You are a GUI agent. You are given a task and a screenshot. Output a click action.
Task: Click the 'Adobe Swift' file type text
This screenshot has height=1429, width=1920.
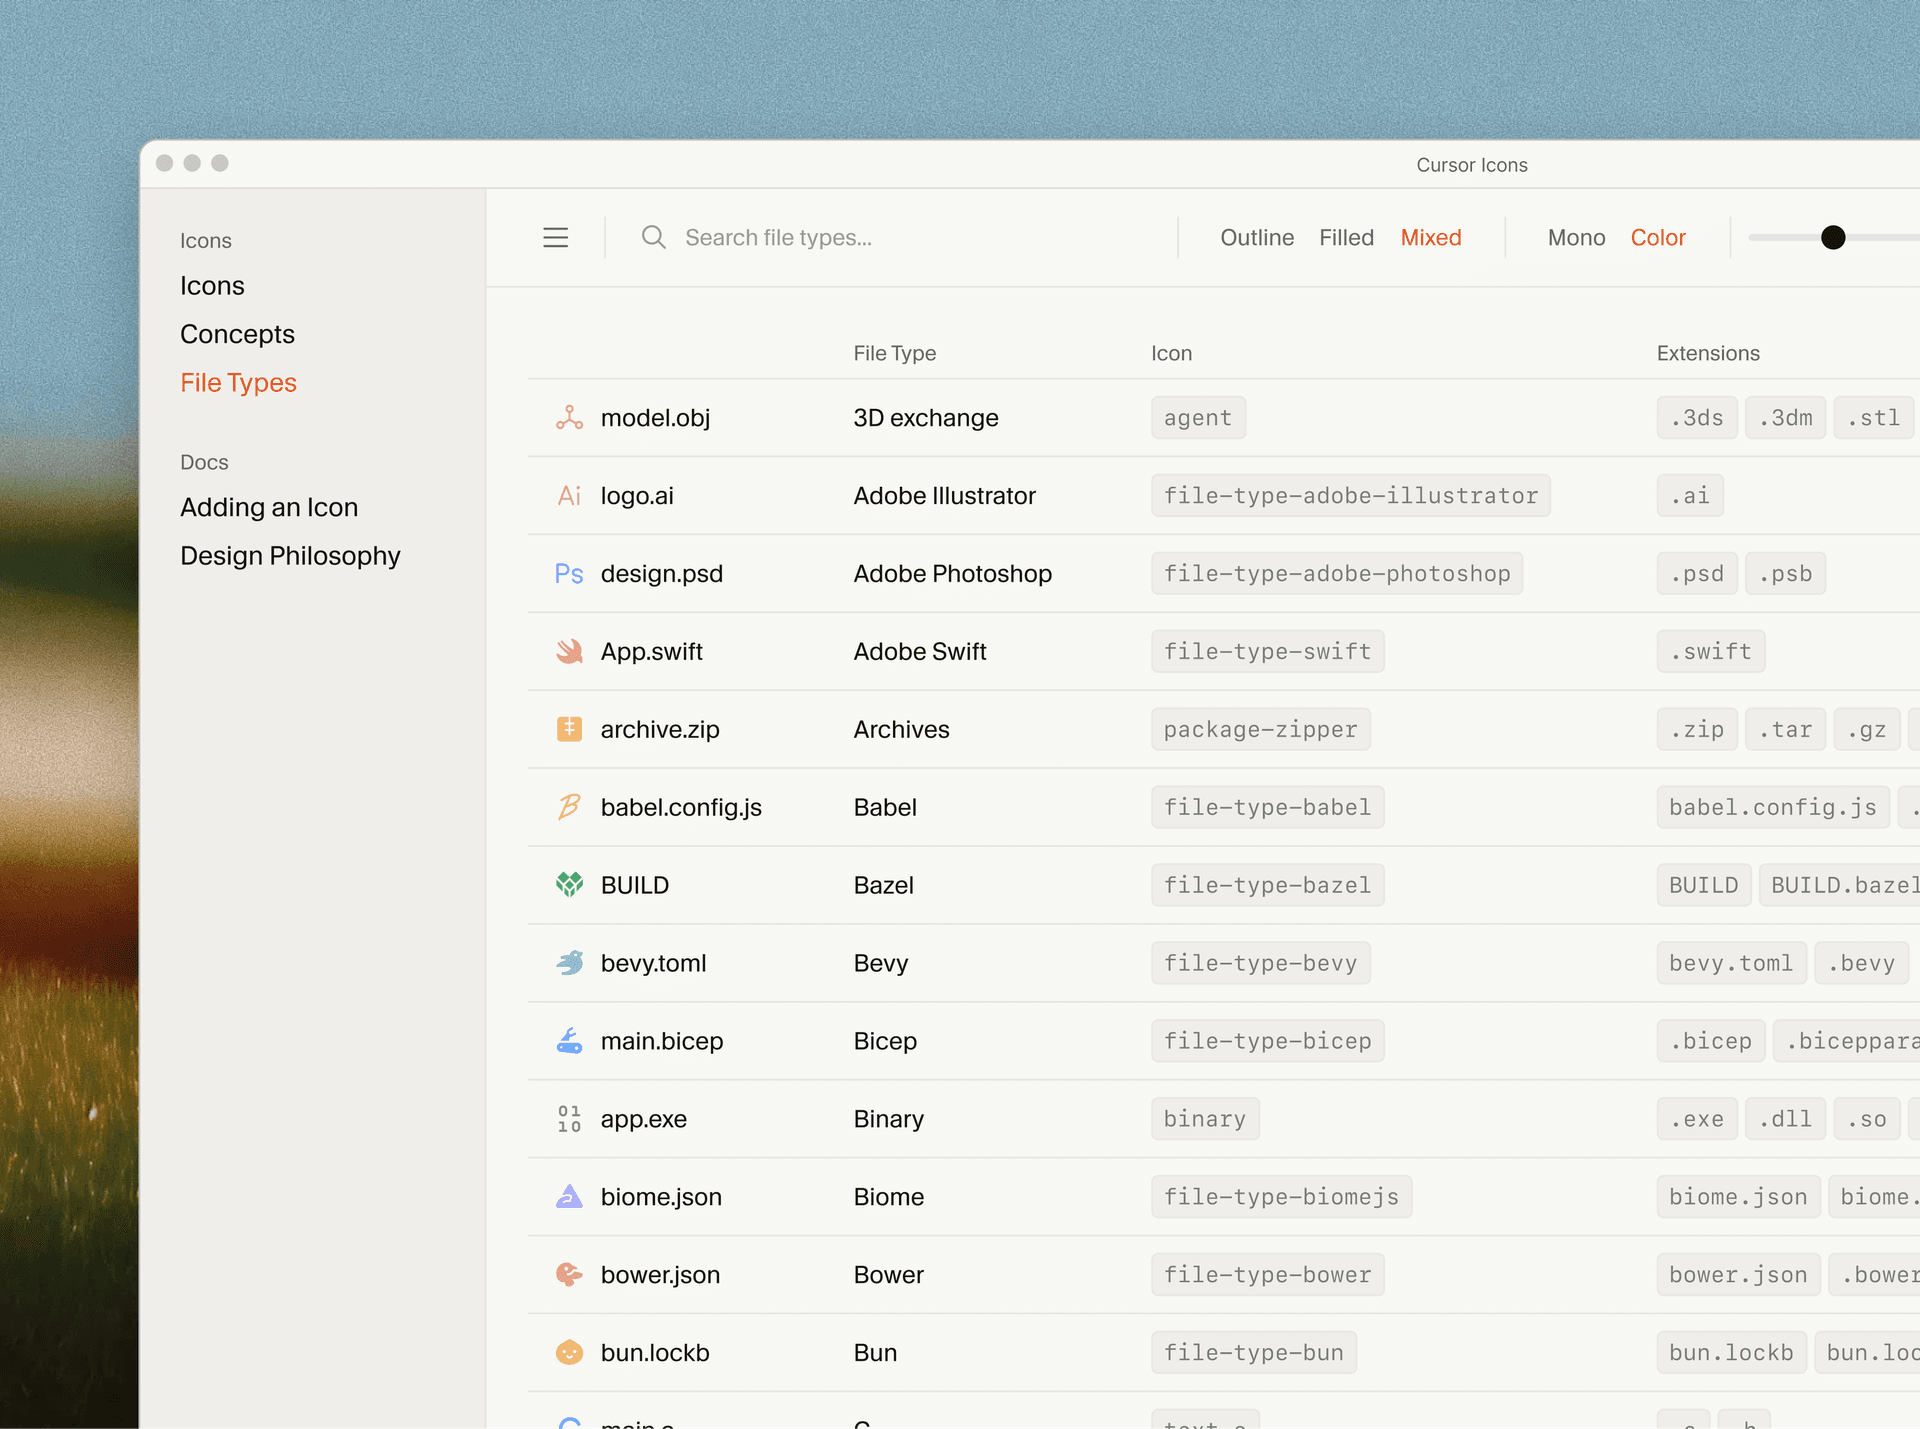coord(920,652)
